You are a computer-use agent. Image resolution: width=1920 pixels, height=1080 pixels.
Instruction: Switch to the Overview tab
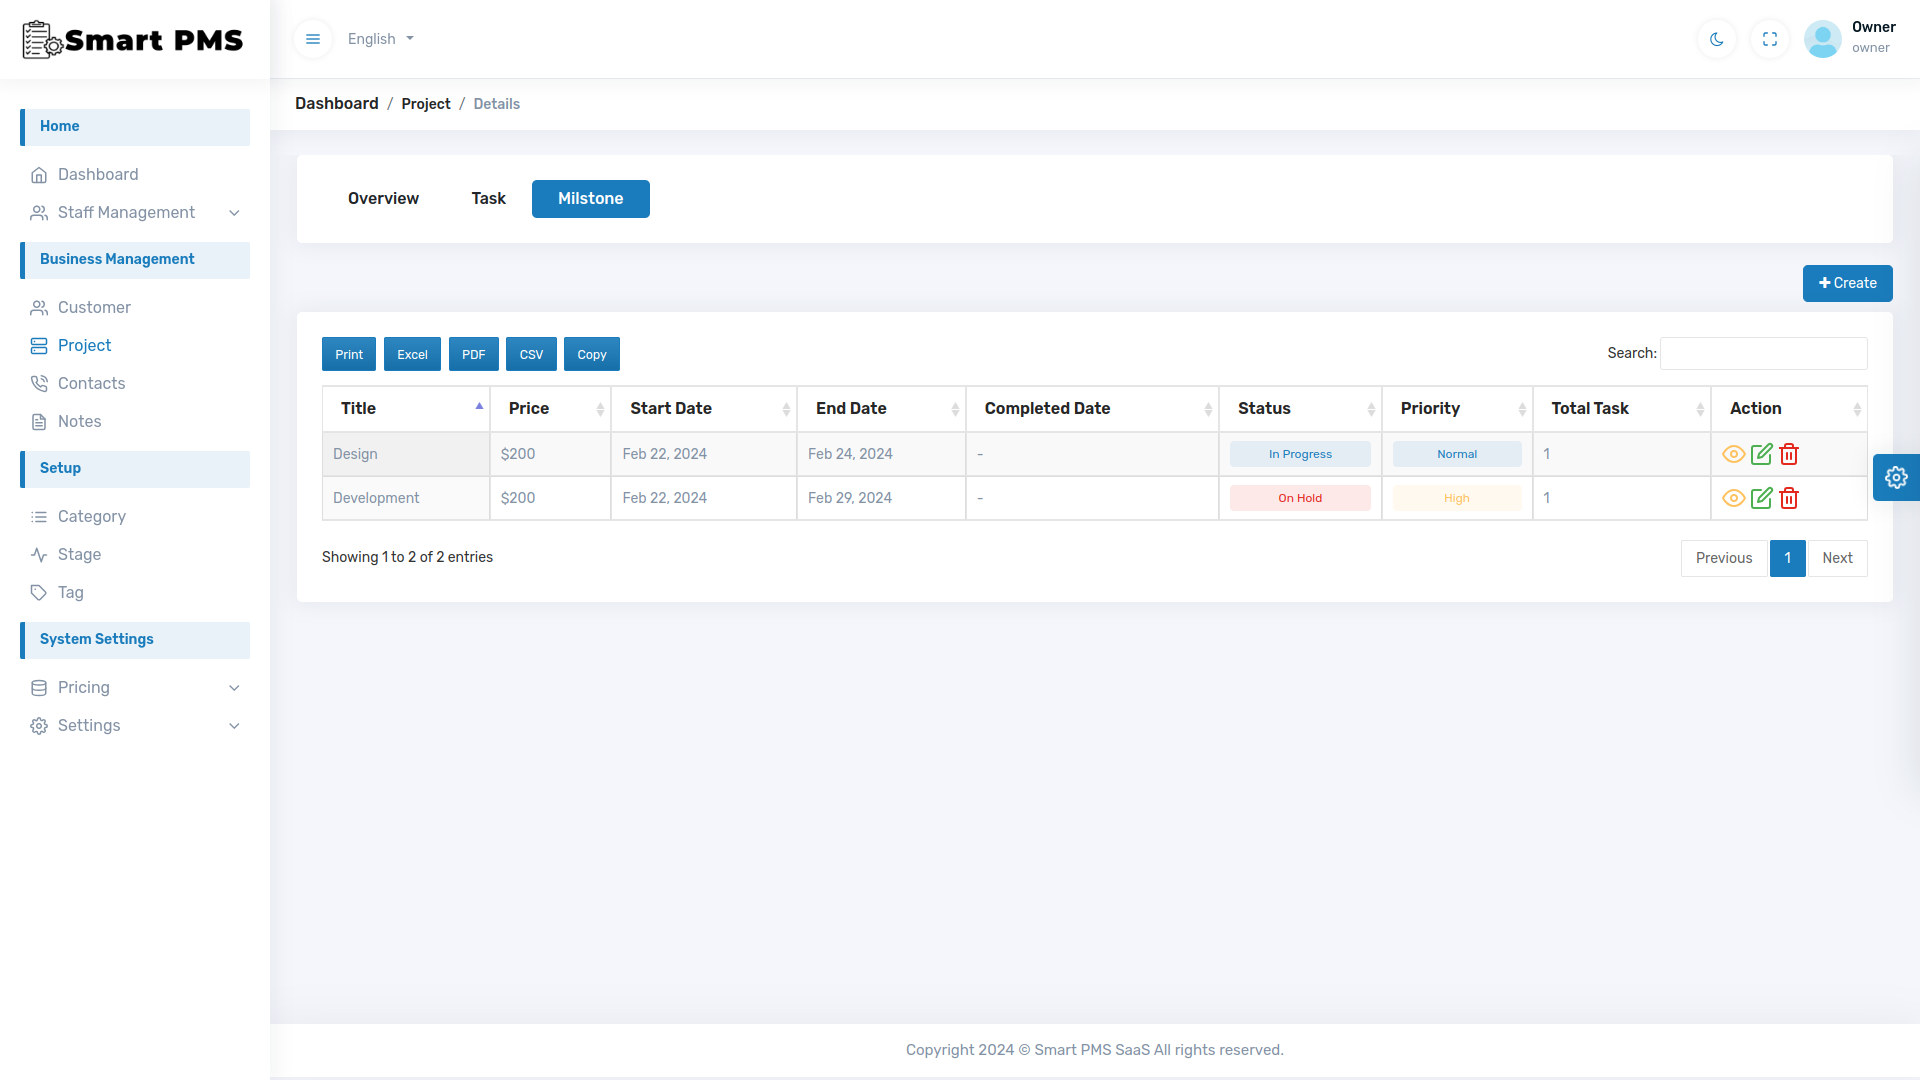pyautogui.click(x=383, y=198)
